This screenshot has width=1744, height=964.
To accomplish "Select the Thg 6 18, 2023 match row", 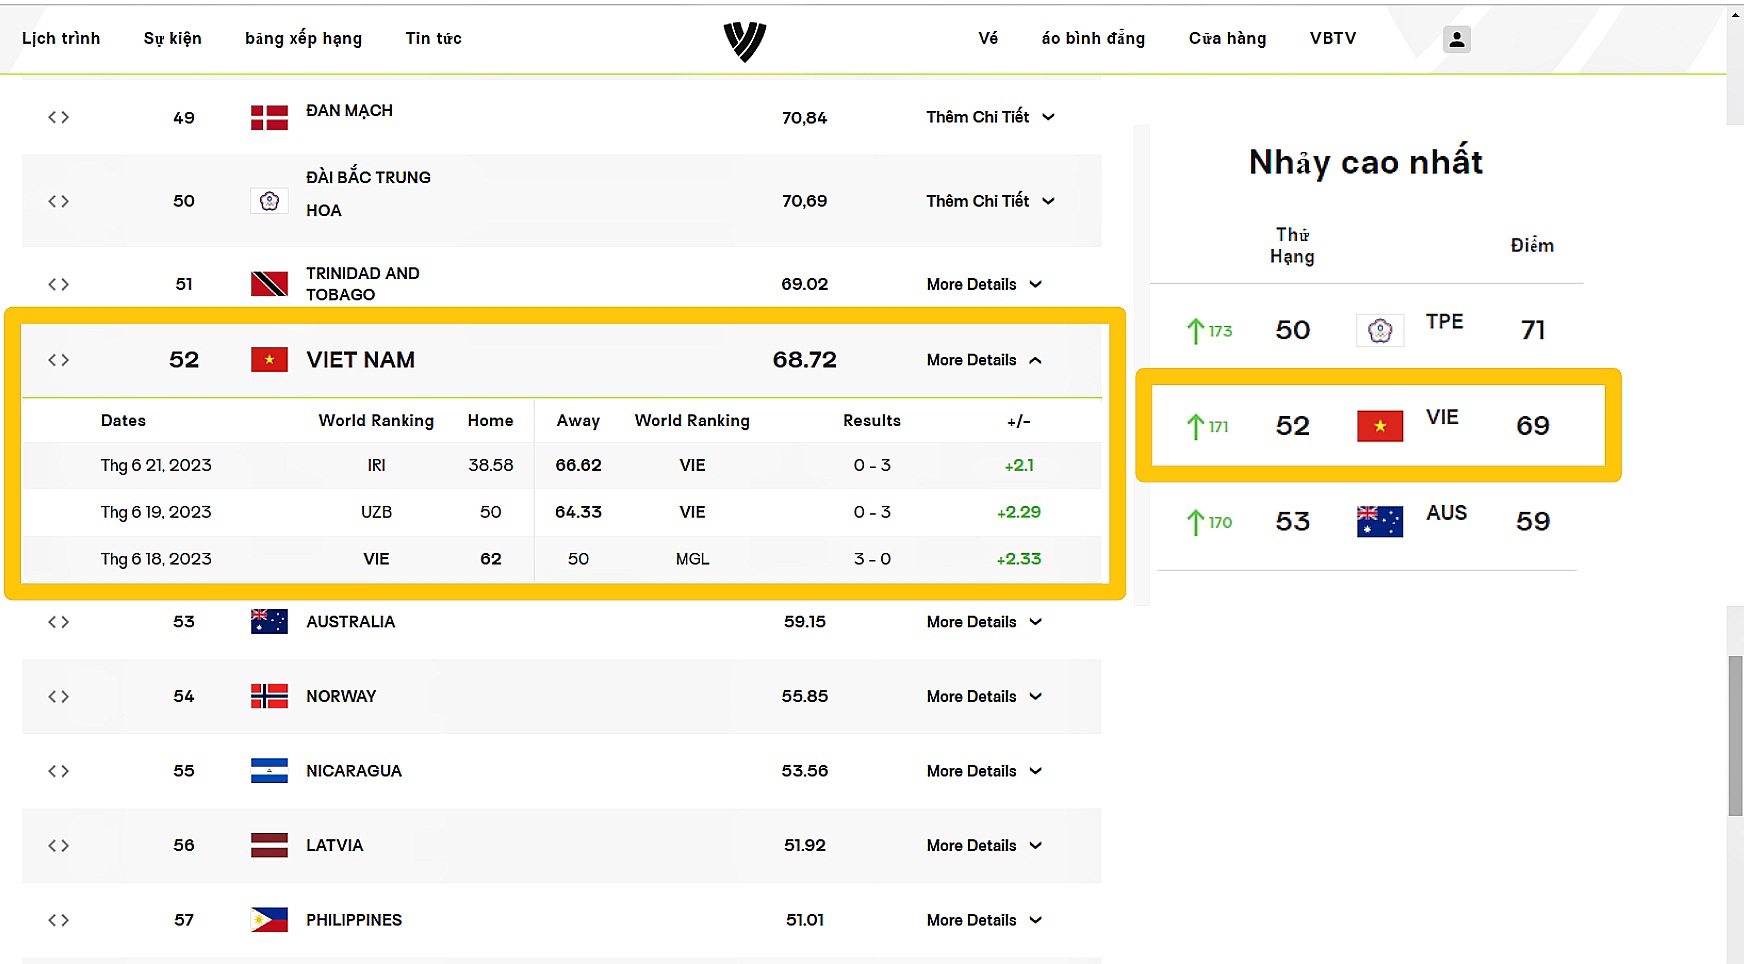I will pos(562,559).
